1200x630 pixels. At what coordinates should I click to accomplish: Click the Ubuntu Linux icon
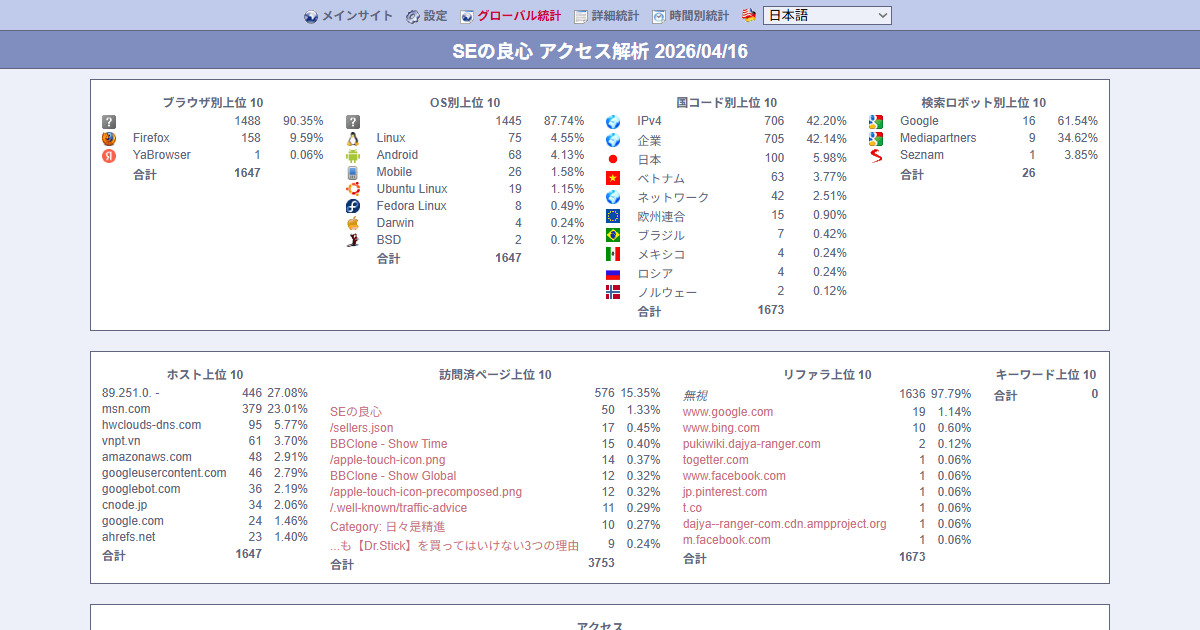click(x=352, y=189)
